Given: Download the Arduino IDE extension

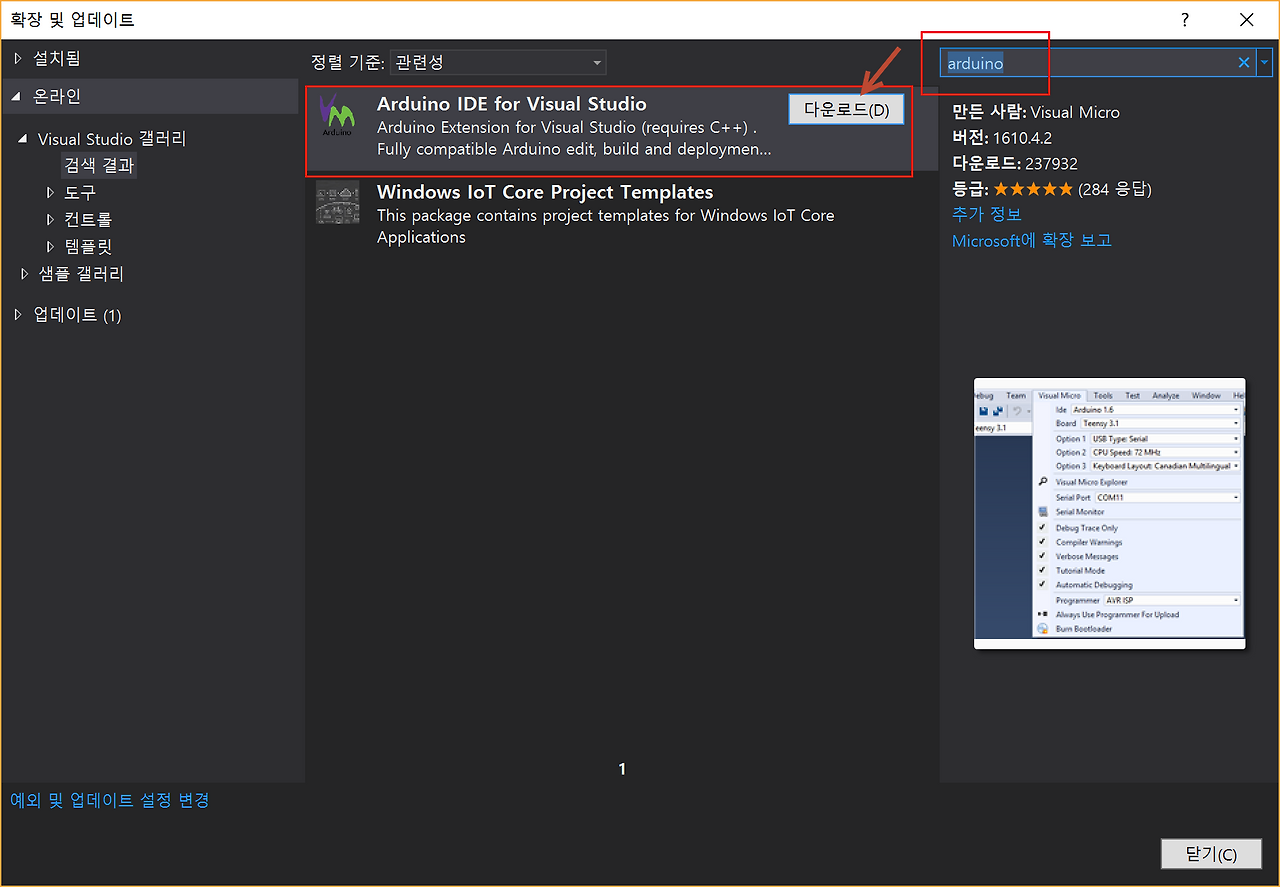Looking at the screenshot, I should [846, 110].
